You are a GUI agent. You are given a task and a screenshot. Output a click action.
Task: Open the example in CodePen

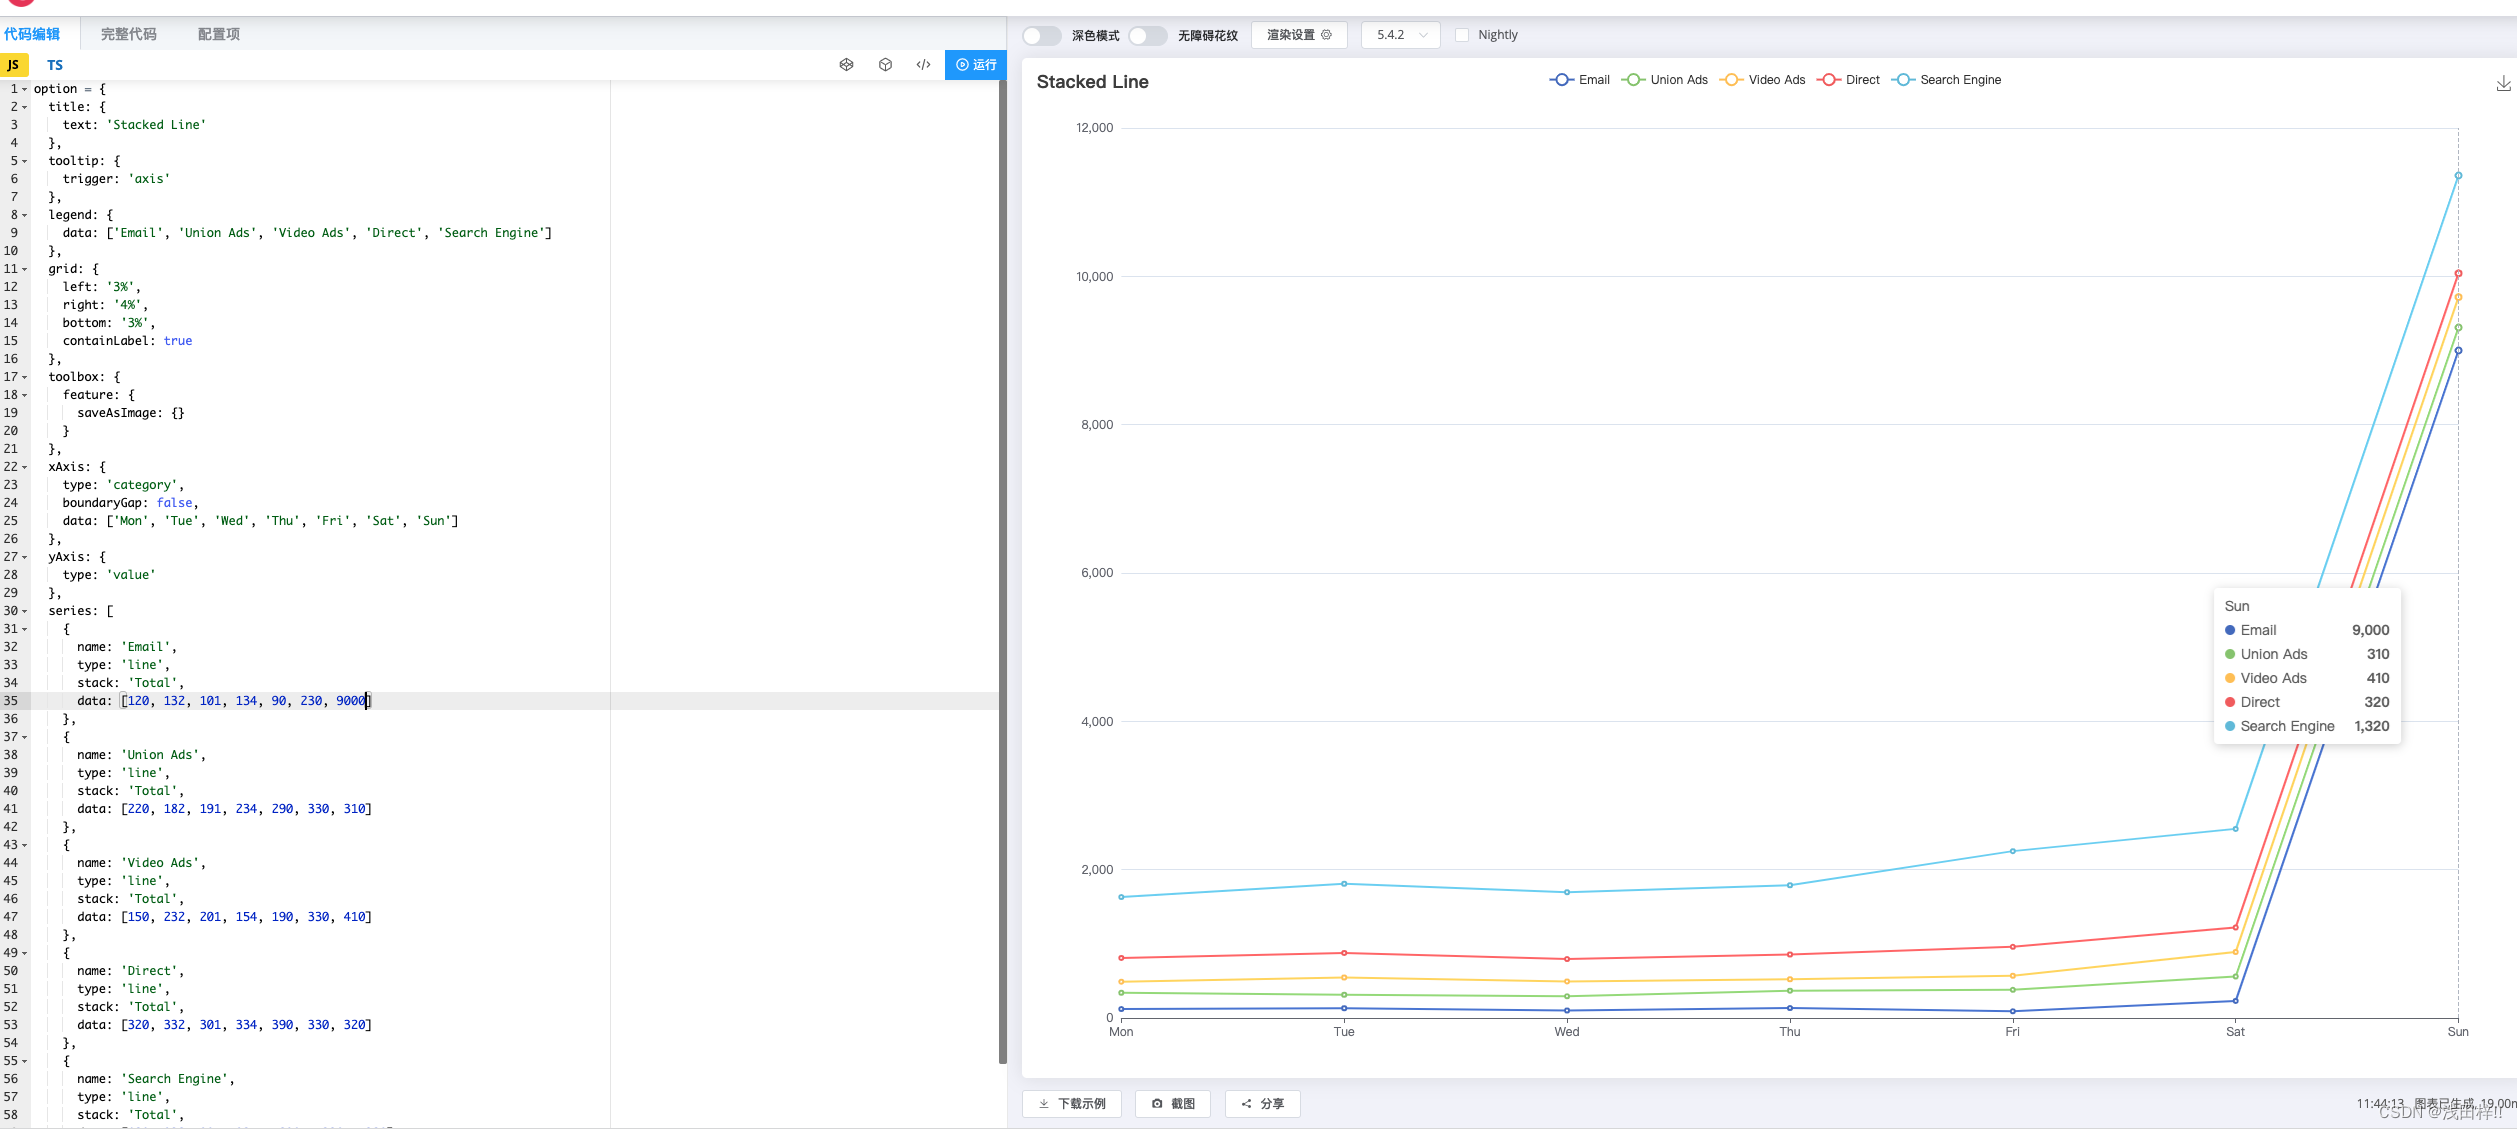pyautogui.click(x=846, y=64)
